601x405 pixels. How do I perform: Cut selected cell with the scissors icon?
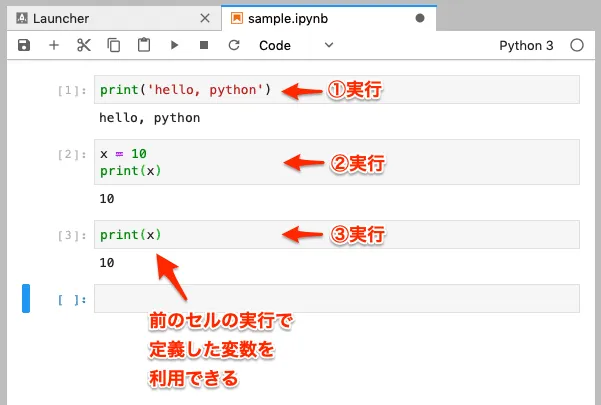(84, 45)
